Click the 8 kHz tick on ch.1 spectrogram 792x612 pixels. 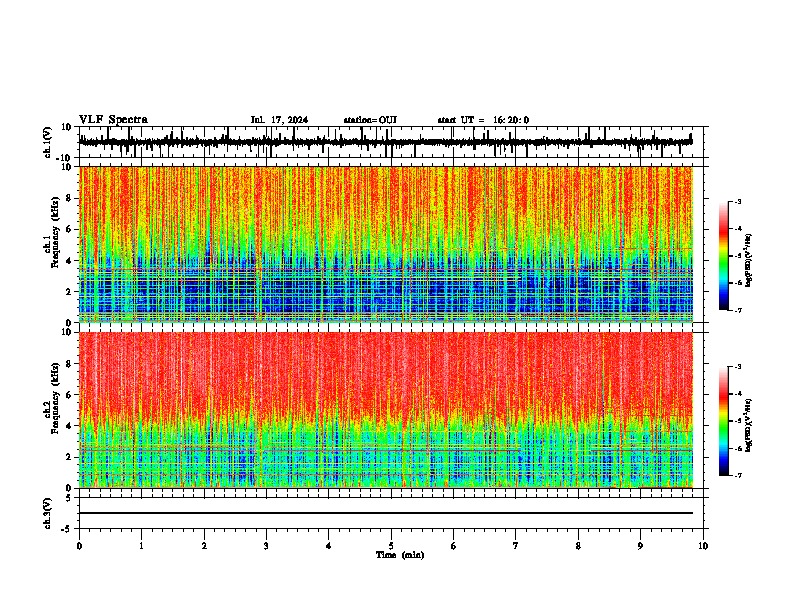70,198
